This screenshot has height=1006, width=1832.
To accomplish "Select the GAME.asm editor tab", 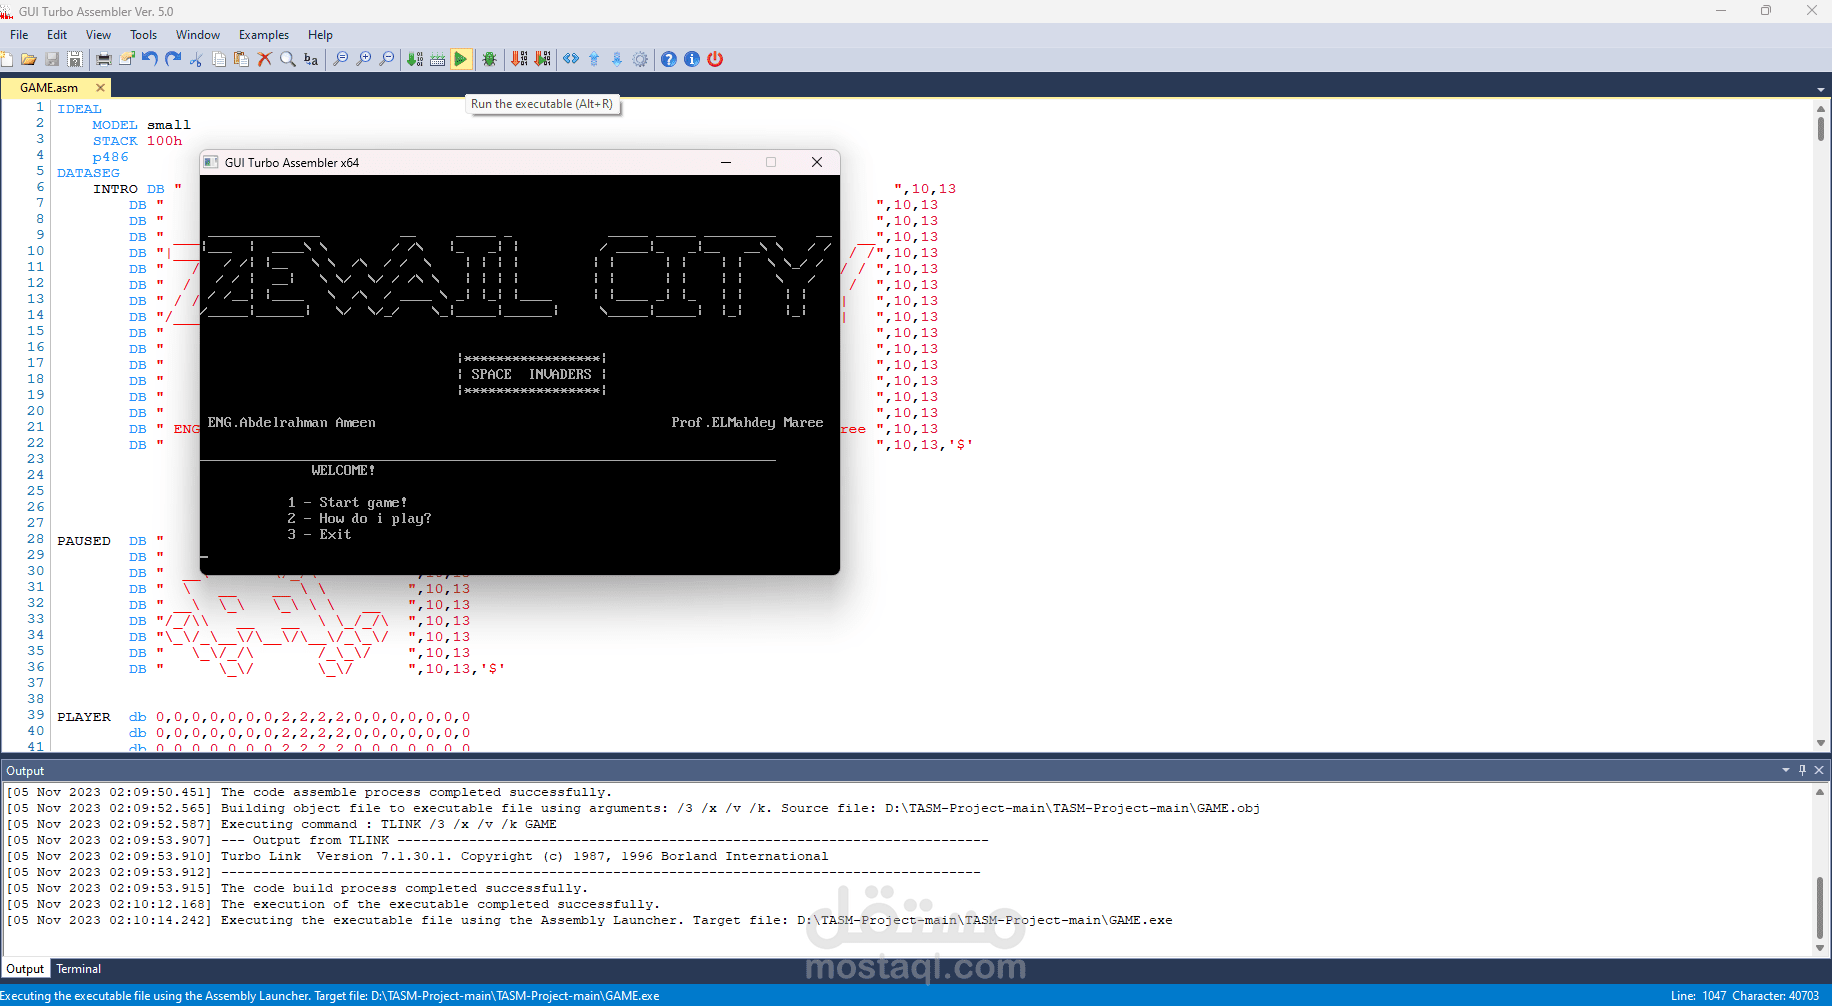I will click(x=49, y=88).
